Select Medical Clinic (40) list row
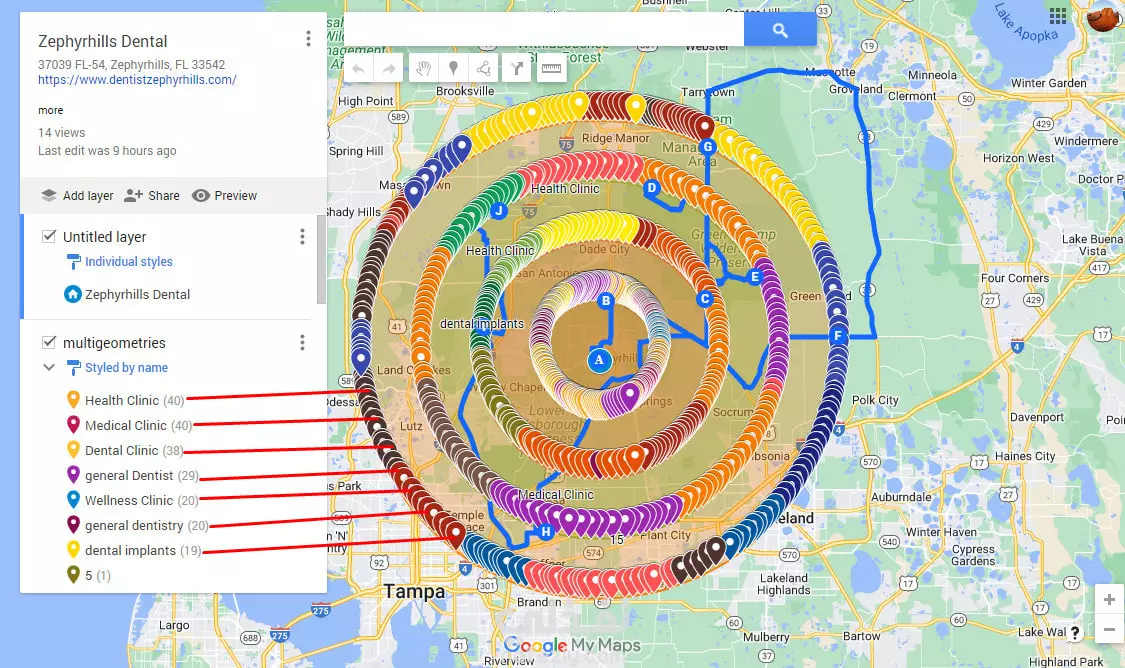Image resolution: width=1125 pixels, height=668 pixels. (x=138, y=425)
